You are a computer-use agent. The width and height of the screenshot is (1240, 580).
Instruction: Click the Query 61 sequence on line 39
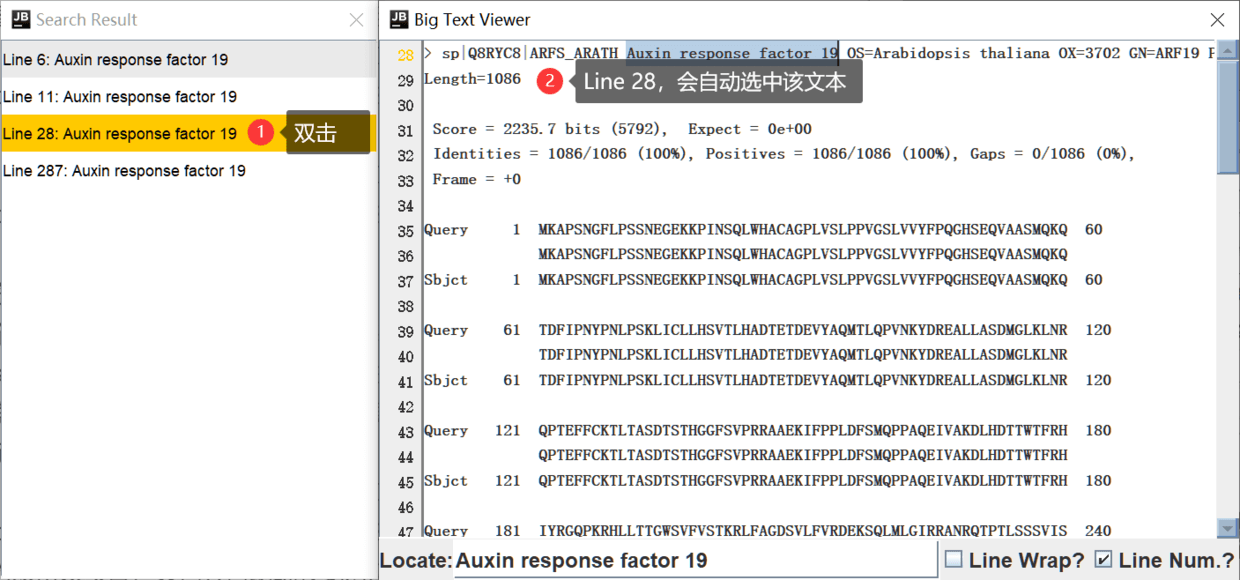pyautogui.click(x=802, y=330)
